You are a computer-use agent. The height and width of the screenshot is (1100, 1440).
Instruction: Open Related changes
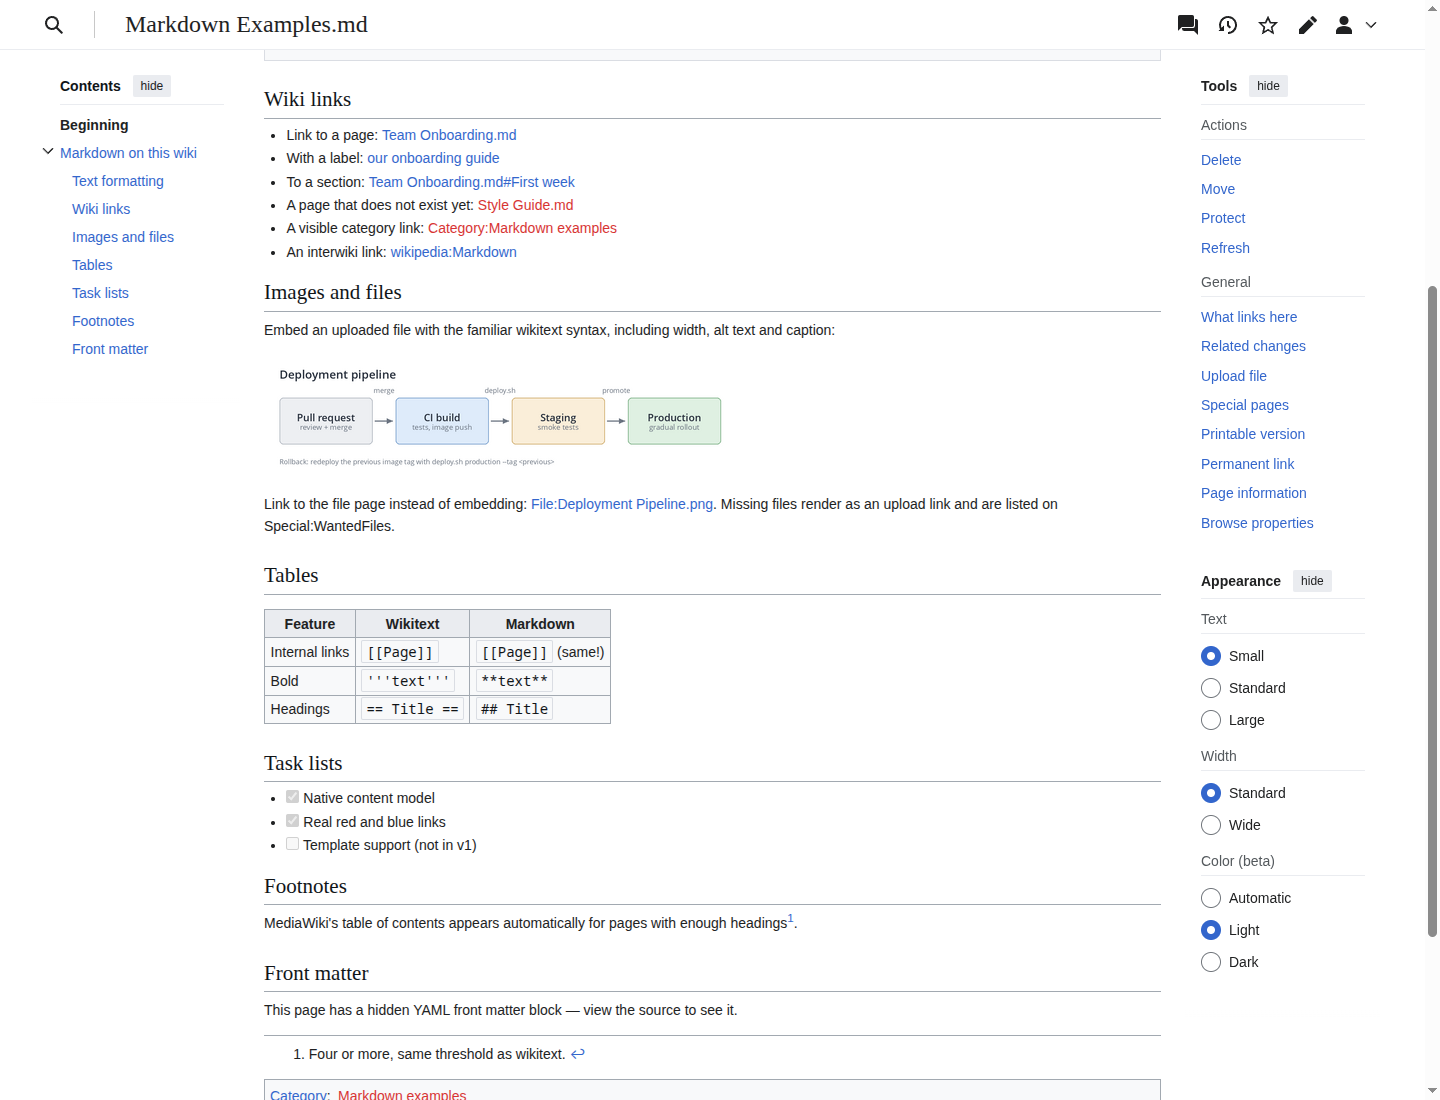click(1253, 346)
